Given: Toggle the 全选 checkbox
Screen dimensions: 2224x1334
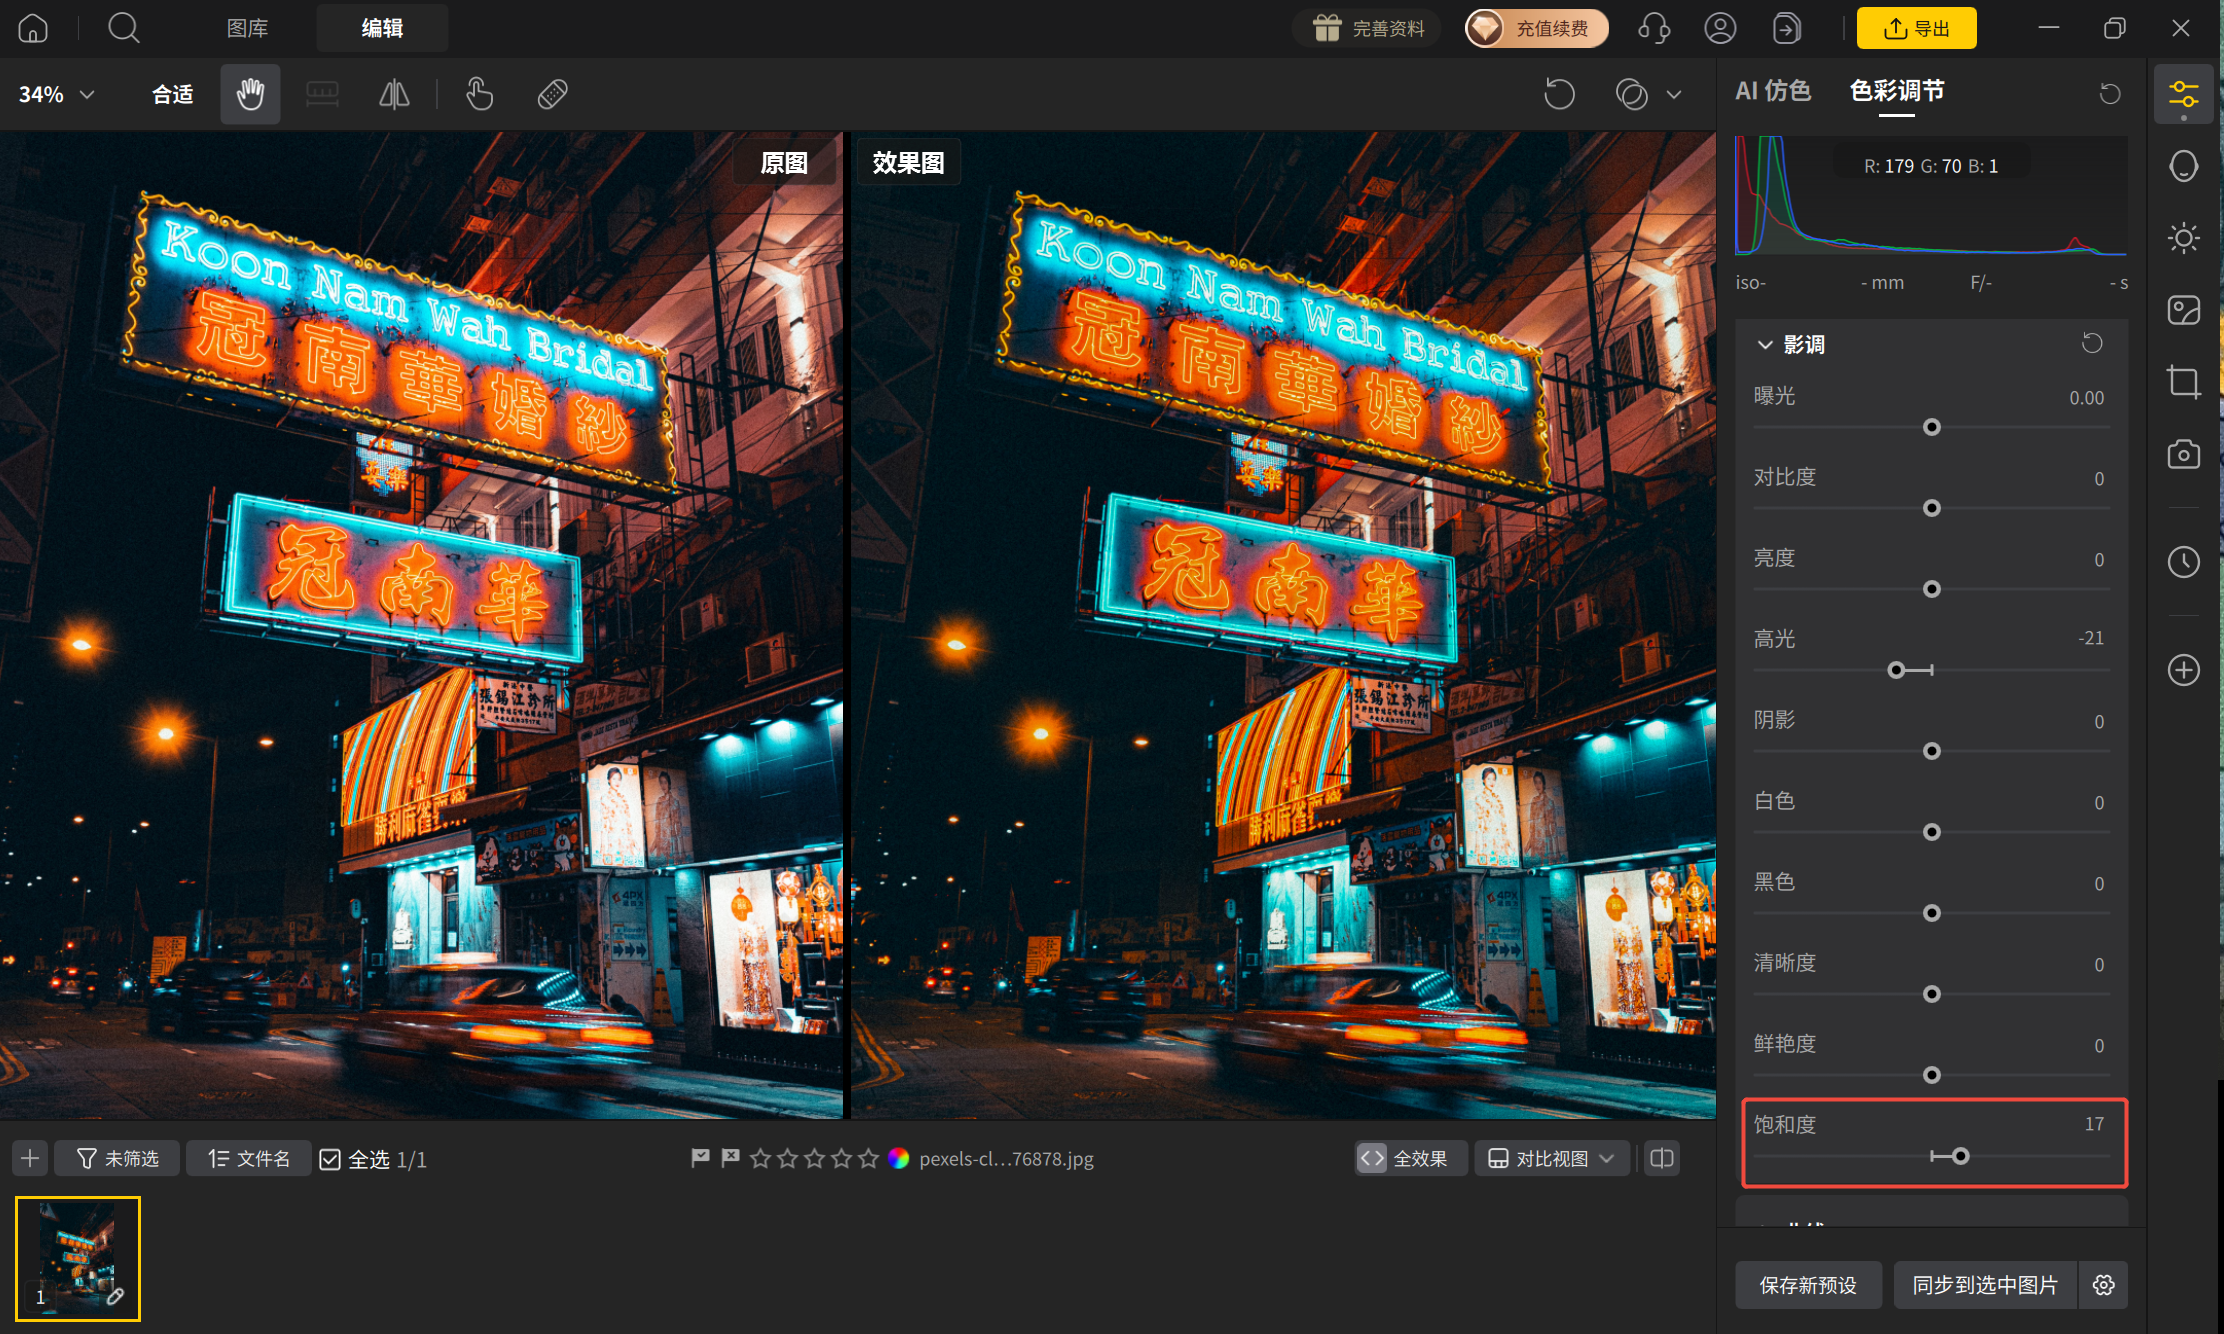Looking at the screenshot, I should (330, 1159).
